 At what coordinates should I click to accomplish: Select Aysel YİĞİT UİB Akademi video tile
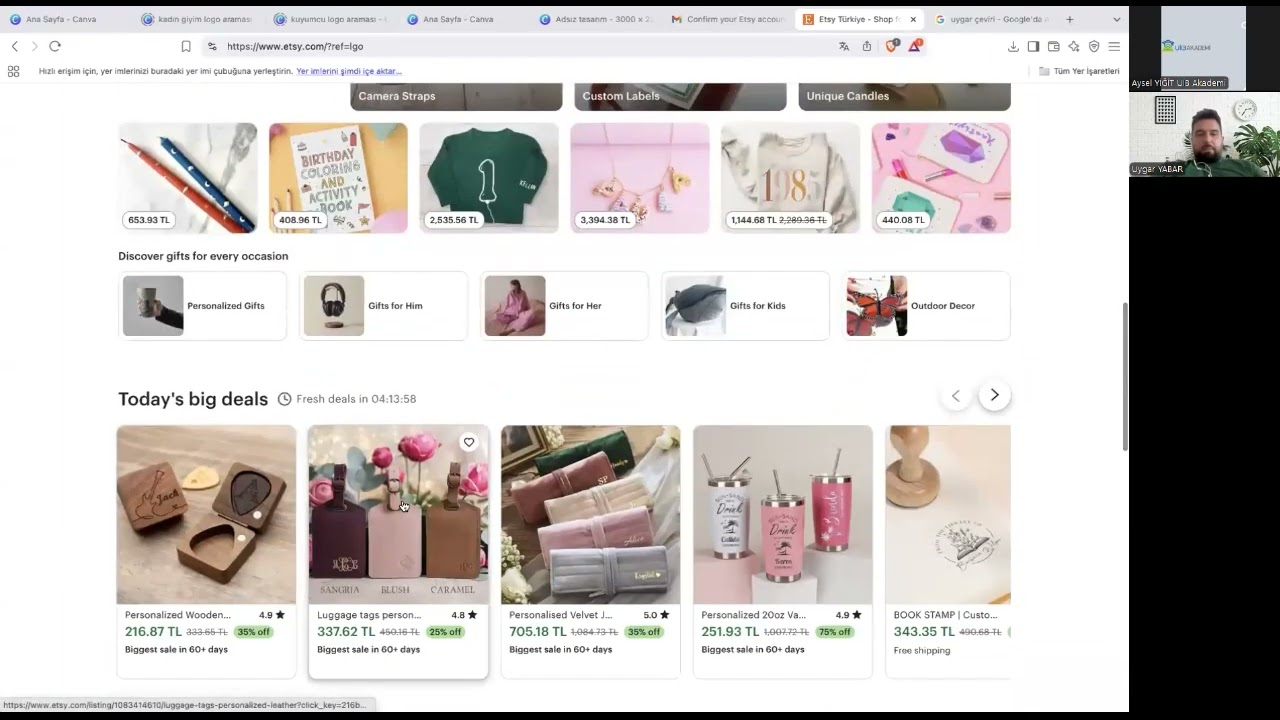(x=1204, y=48)
